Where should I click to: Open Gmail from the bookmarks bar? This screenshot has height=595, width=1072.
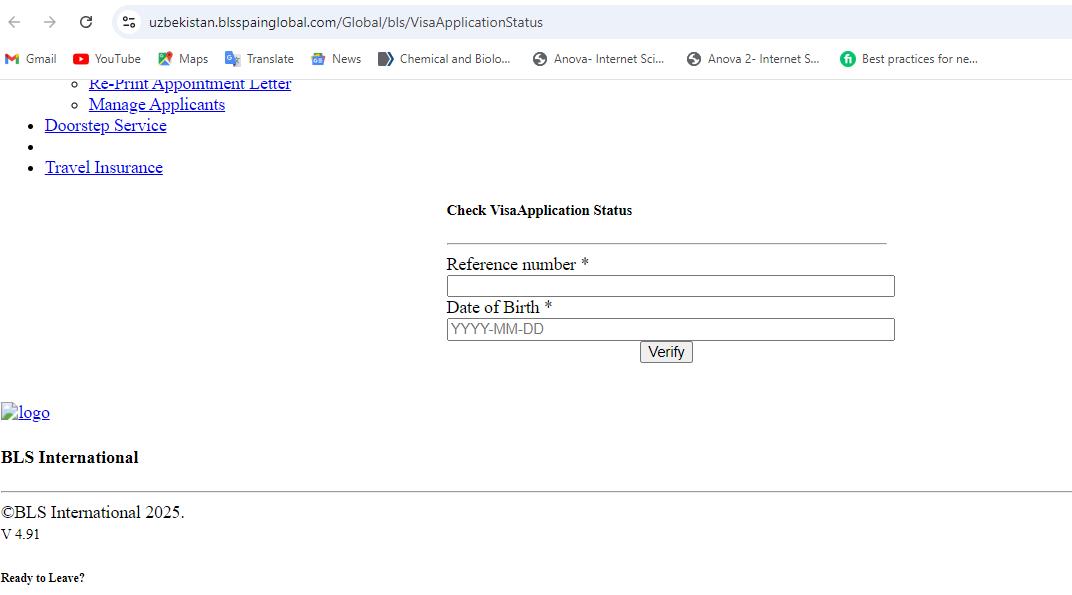pos(30,58)
